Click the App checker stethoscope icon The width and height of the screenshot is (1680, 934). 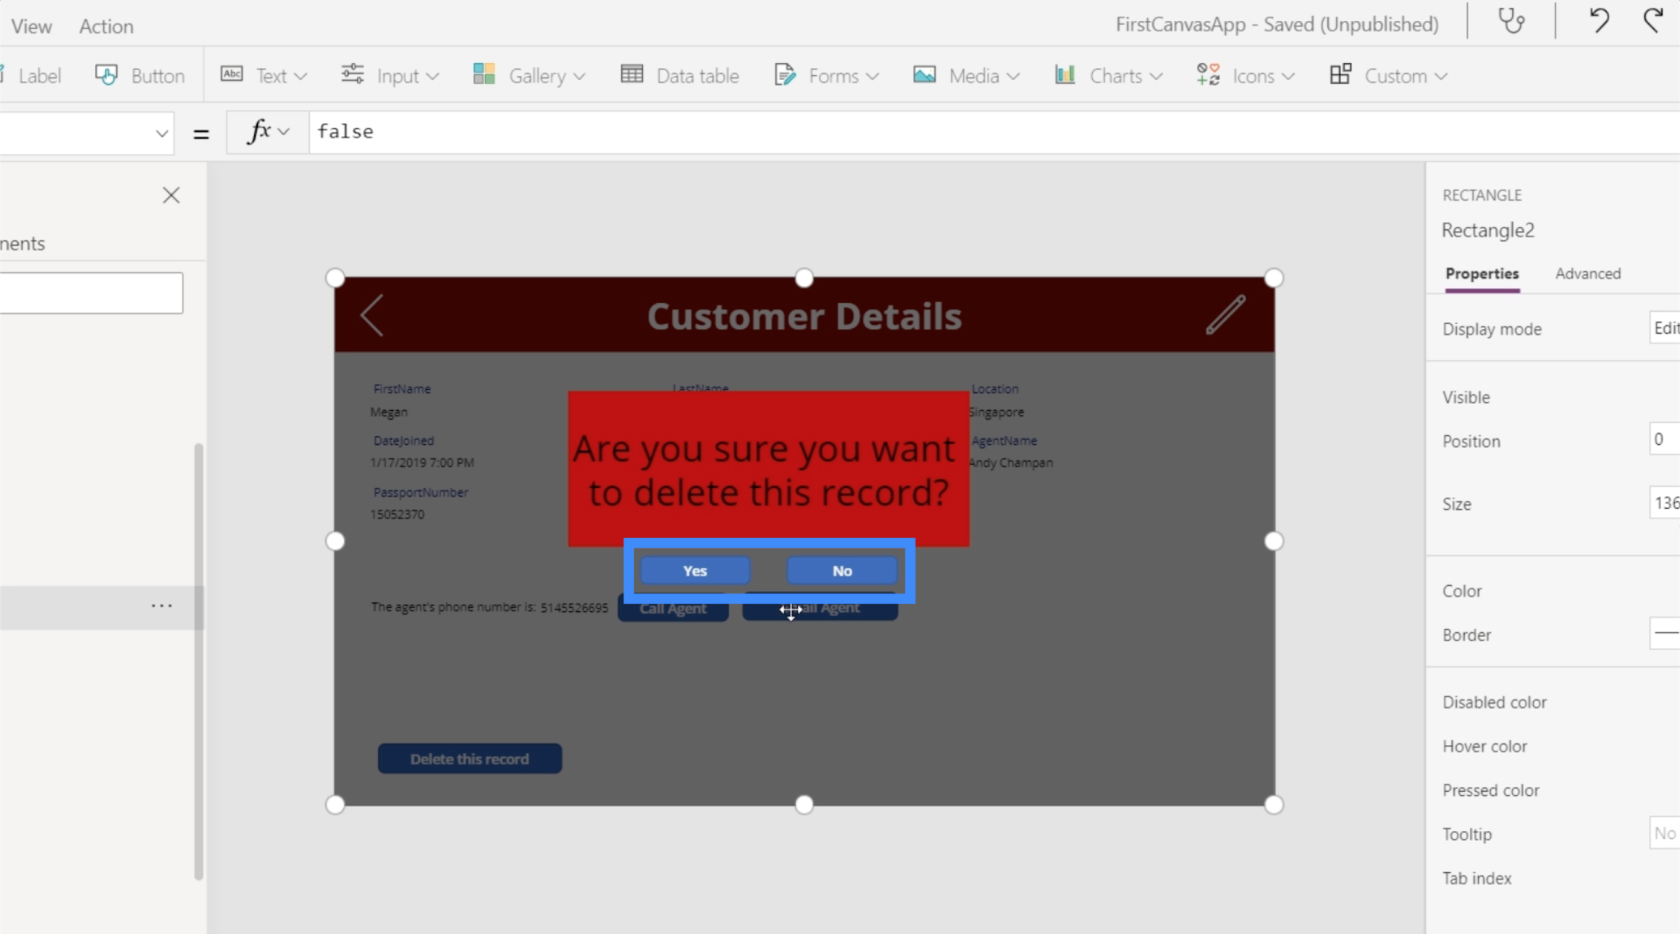click(x=1511, y=21)
